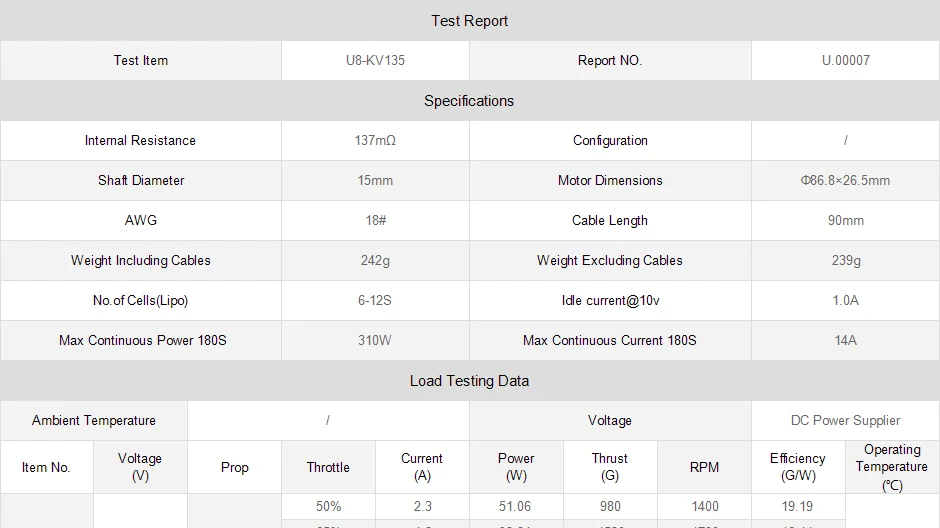The image size is (940, 528).
Task: Click the Efficiency (G/W) column header
Action: coord(797,467)
